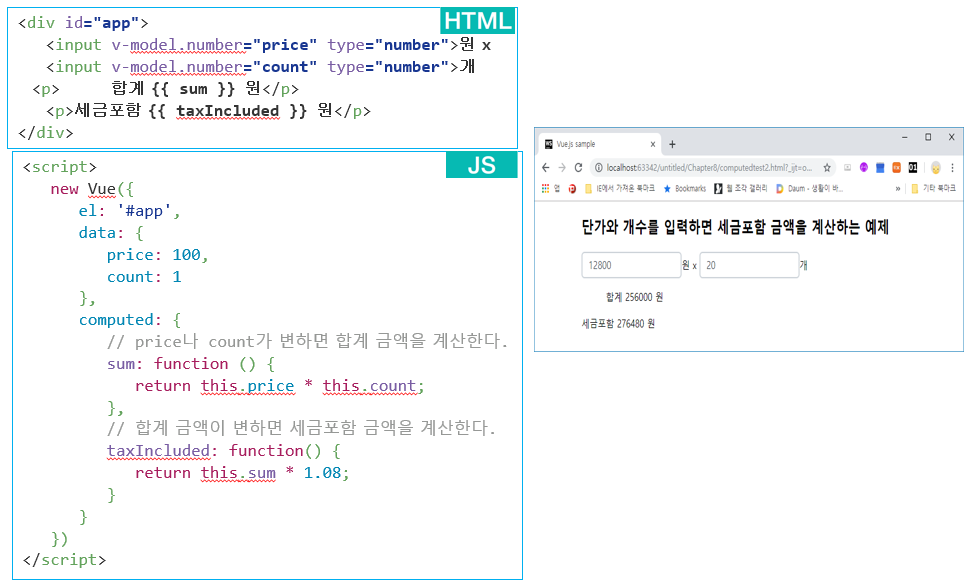Viewport: 969px width, 588px height.
Task: Click the count input showing 20
Action: click(749, 265)
